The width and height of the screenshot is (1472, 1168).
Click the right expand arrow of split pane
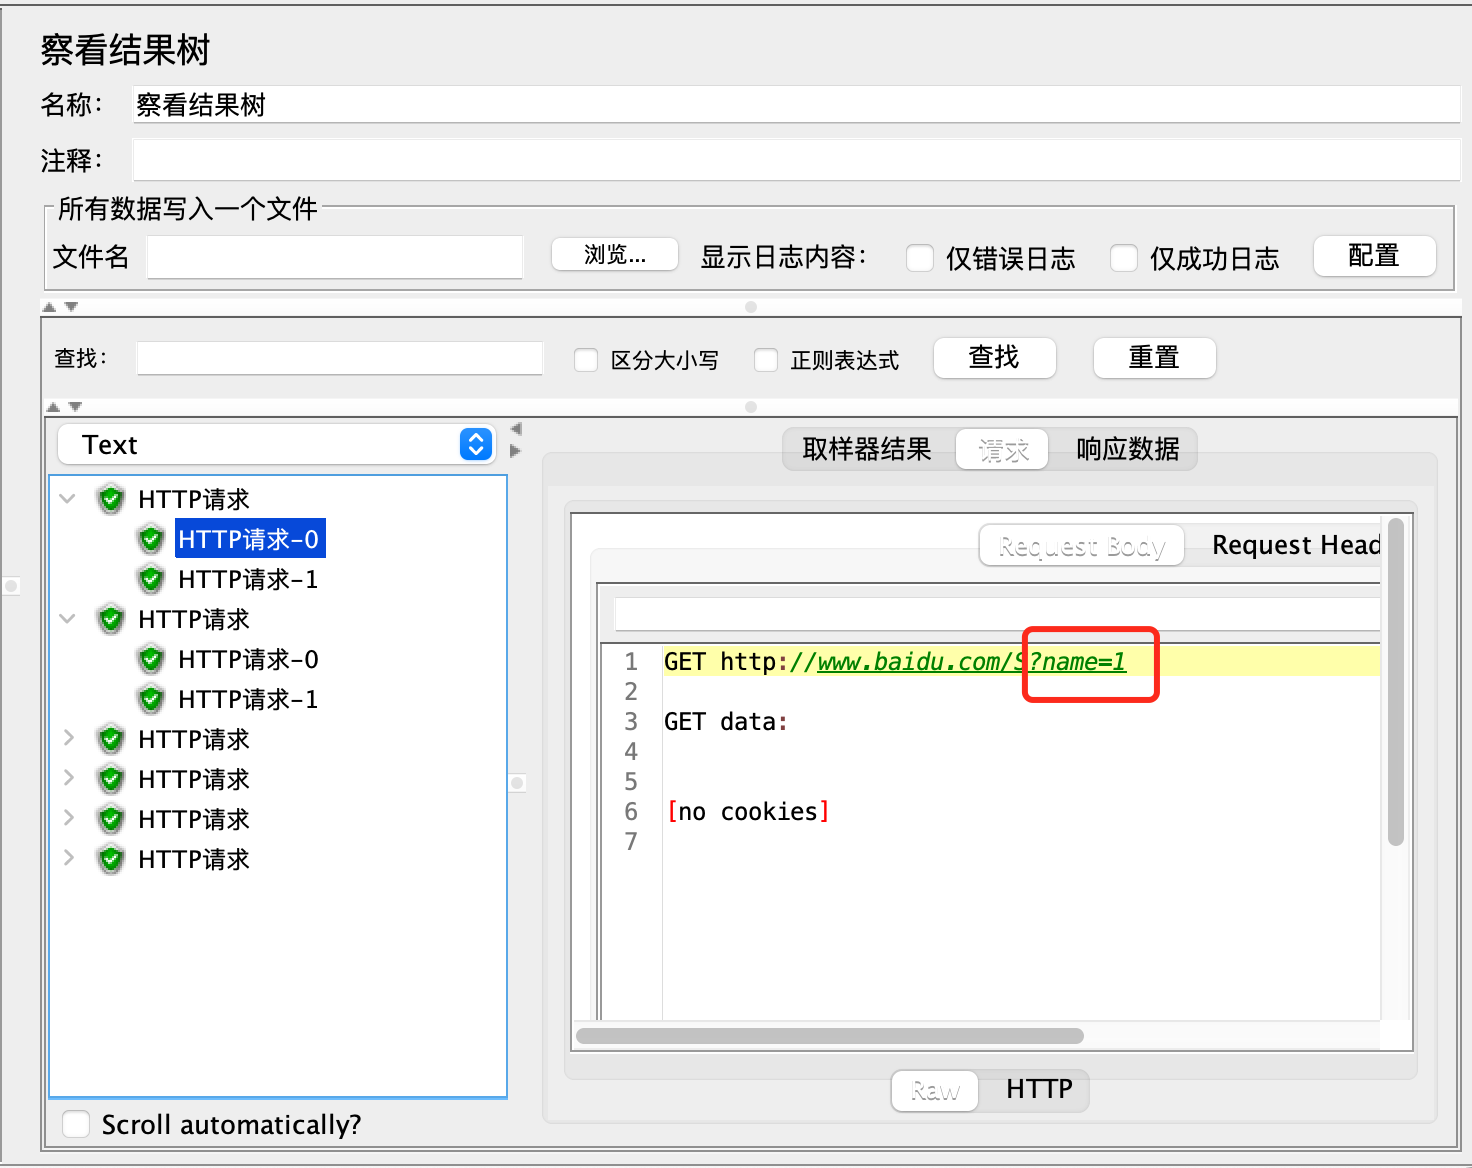(x=516, y=451)
